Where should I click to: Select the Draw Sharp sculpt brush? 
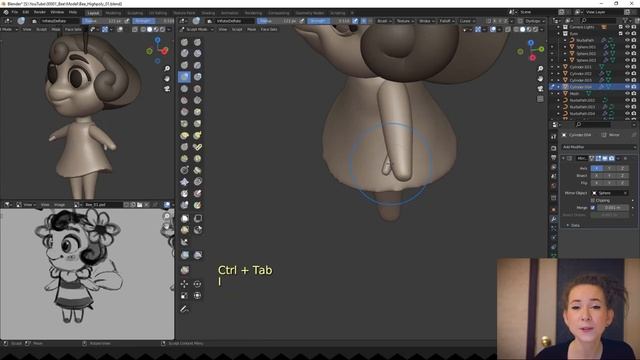click(x=198, y=42)
